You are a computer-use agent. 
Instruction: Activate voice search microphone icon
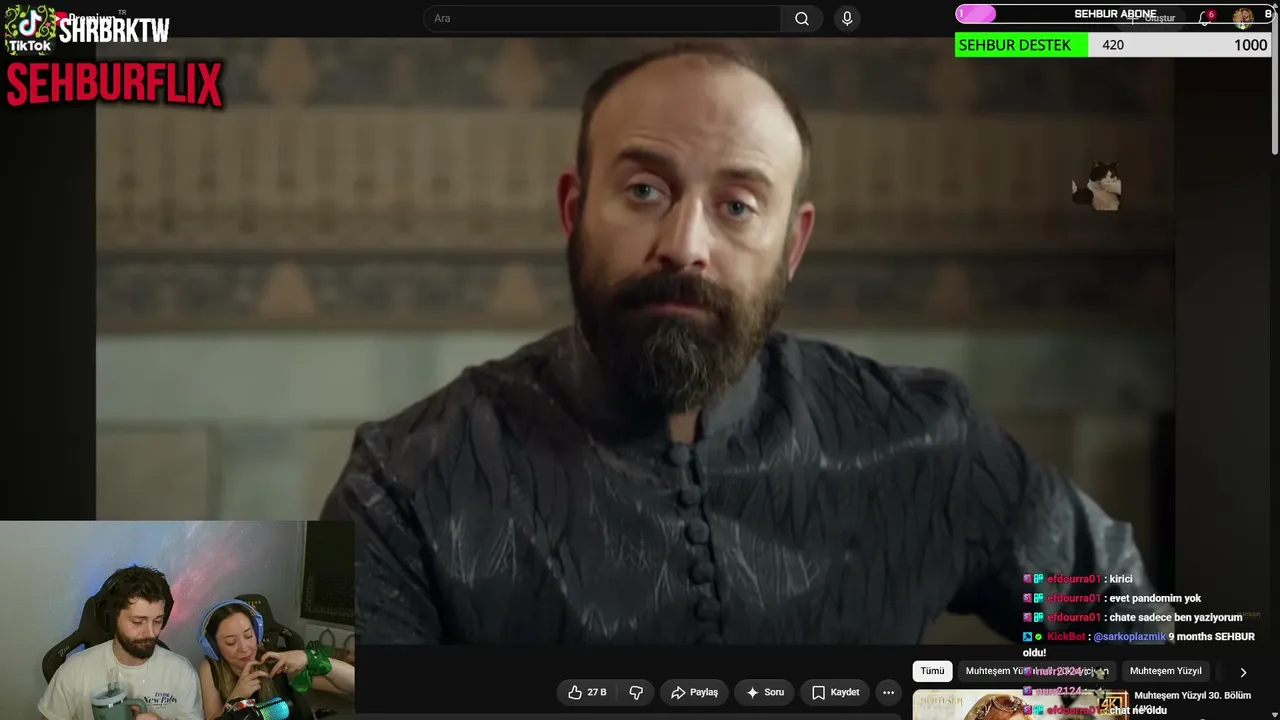point(847,18)
